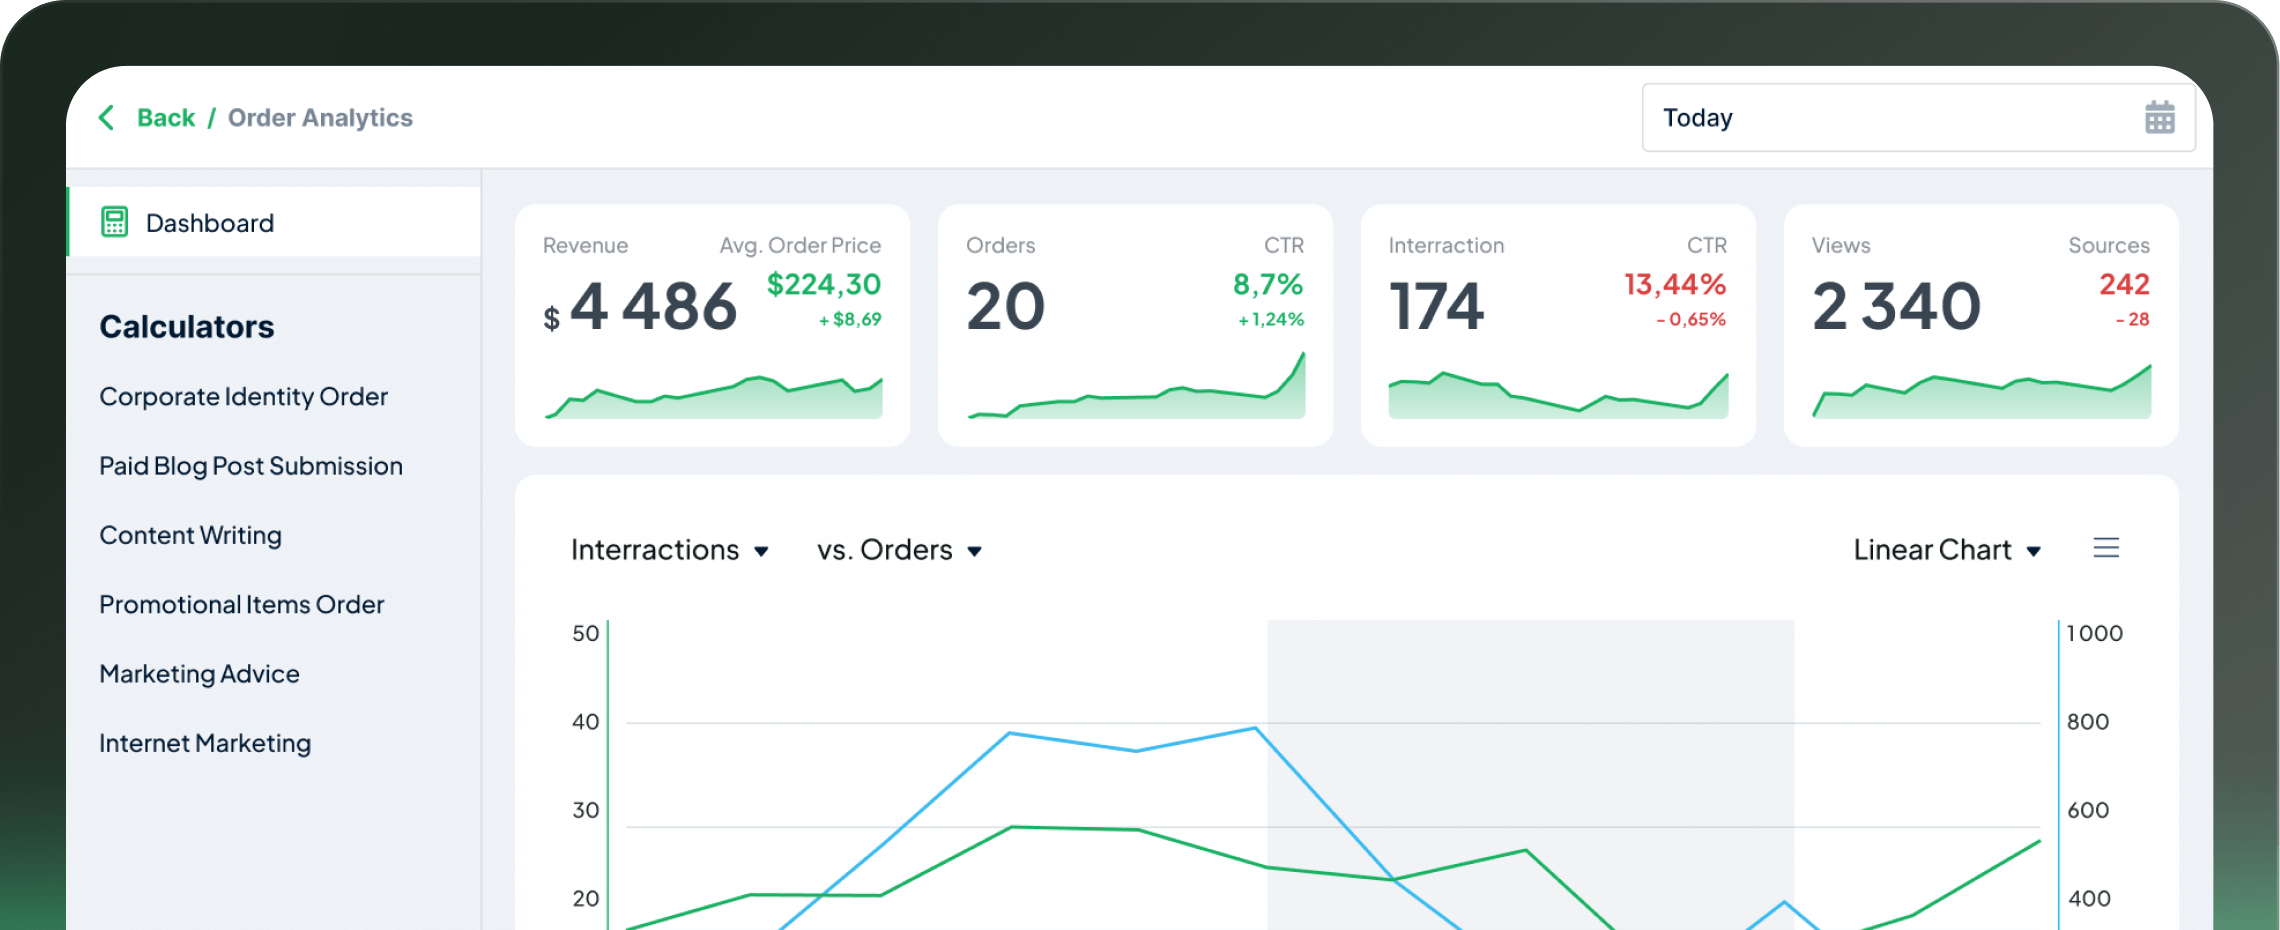Click the Back link
Viewport: 2280px width, 930px height.
166,118
